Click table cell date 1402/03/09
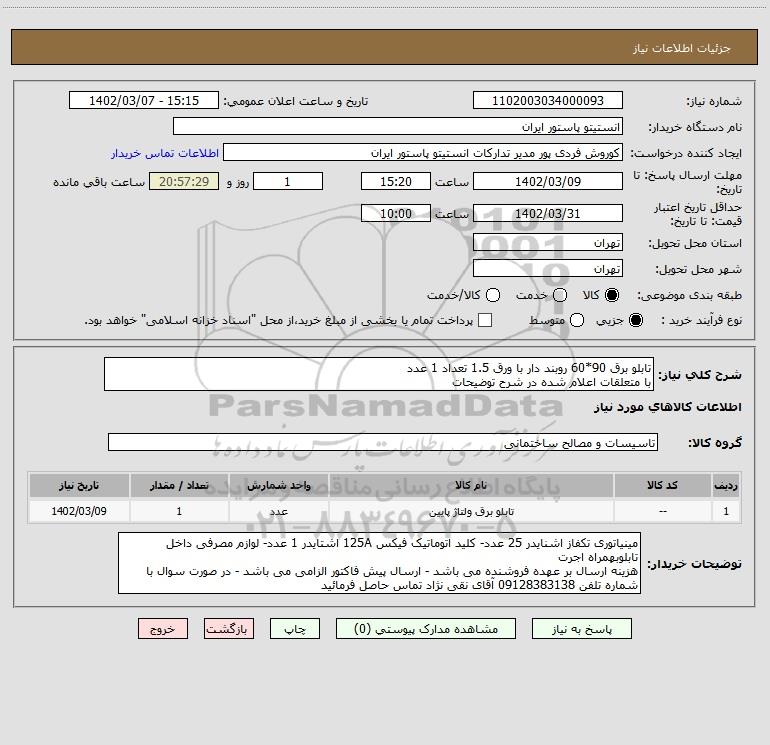Viewport: 770px width, 745px height. (x=79, y=511)
